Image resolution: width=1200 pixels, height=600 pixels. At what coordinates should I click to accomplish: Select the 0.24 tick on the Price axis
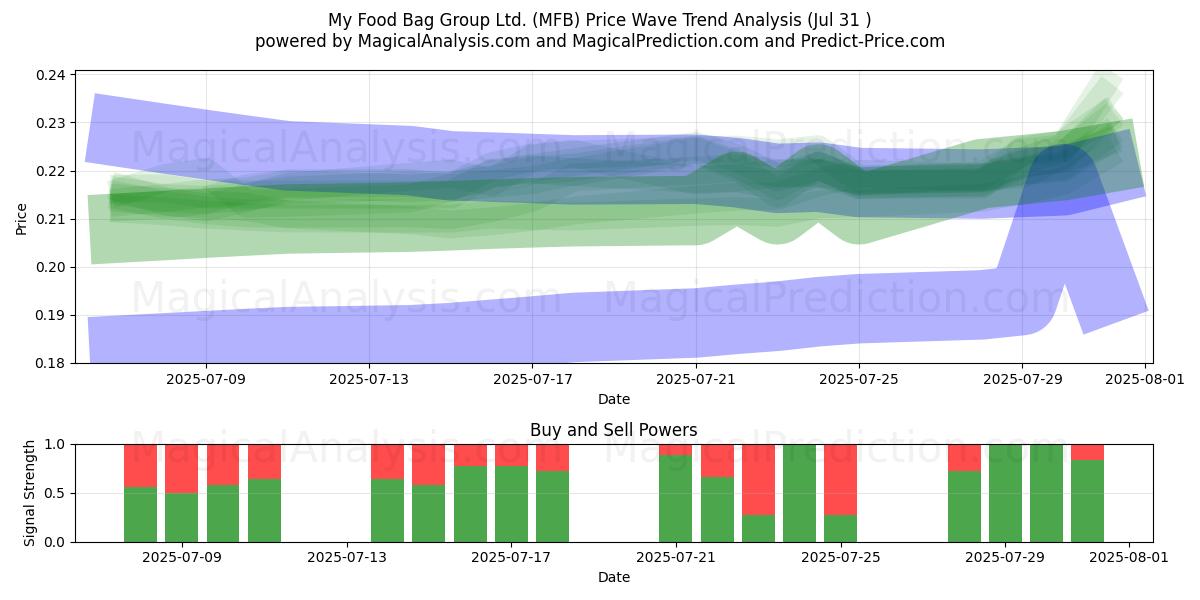[52, 76]
